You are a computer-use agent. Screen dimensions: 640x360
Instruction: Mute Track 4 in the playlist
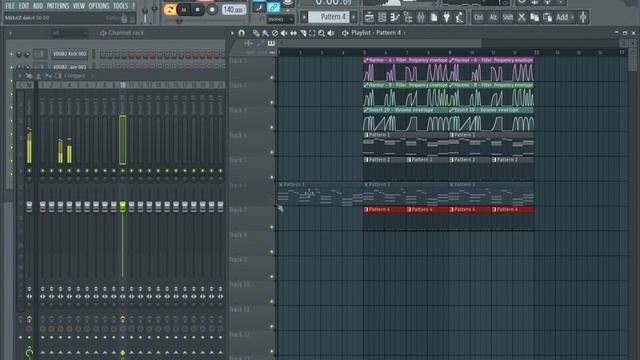pyautogui.click(x=272, y=152)
